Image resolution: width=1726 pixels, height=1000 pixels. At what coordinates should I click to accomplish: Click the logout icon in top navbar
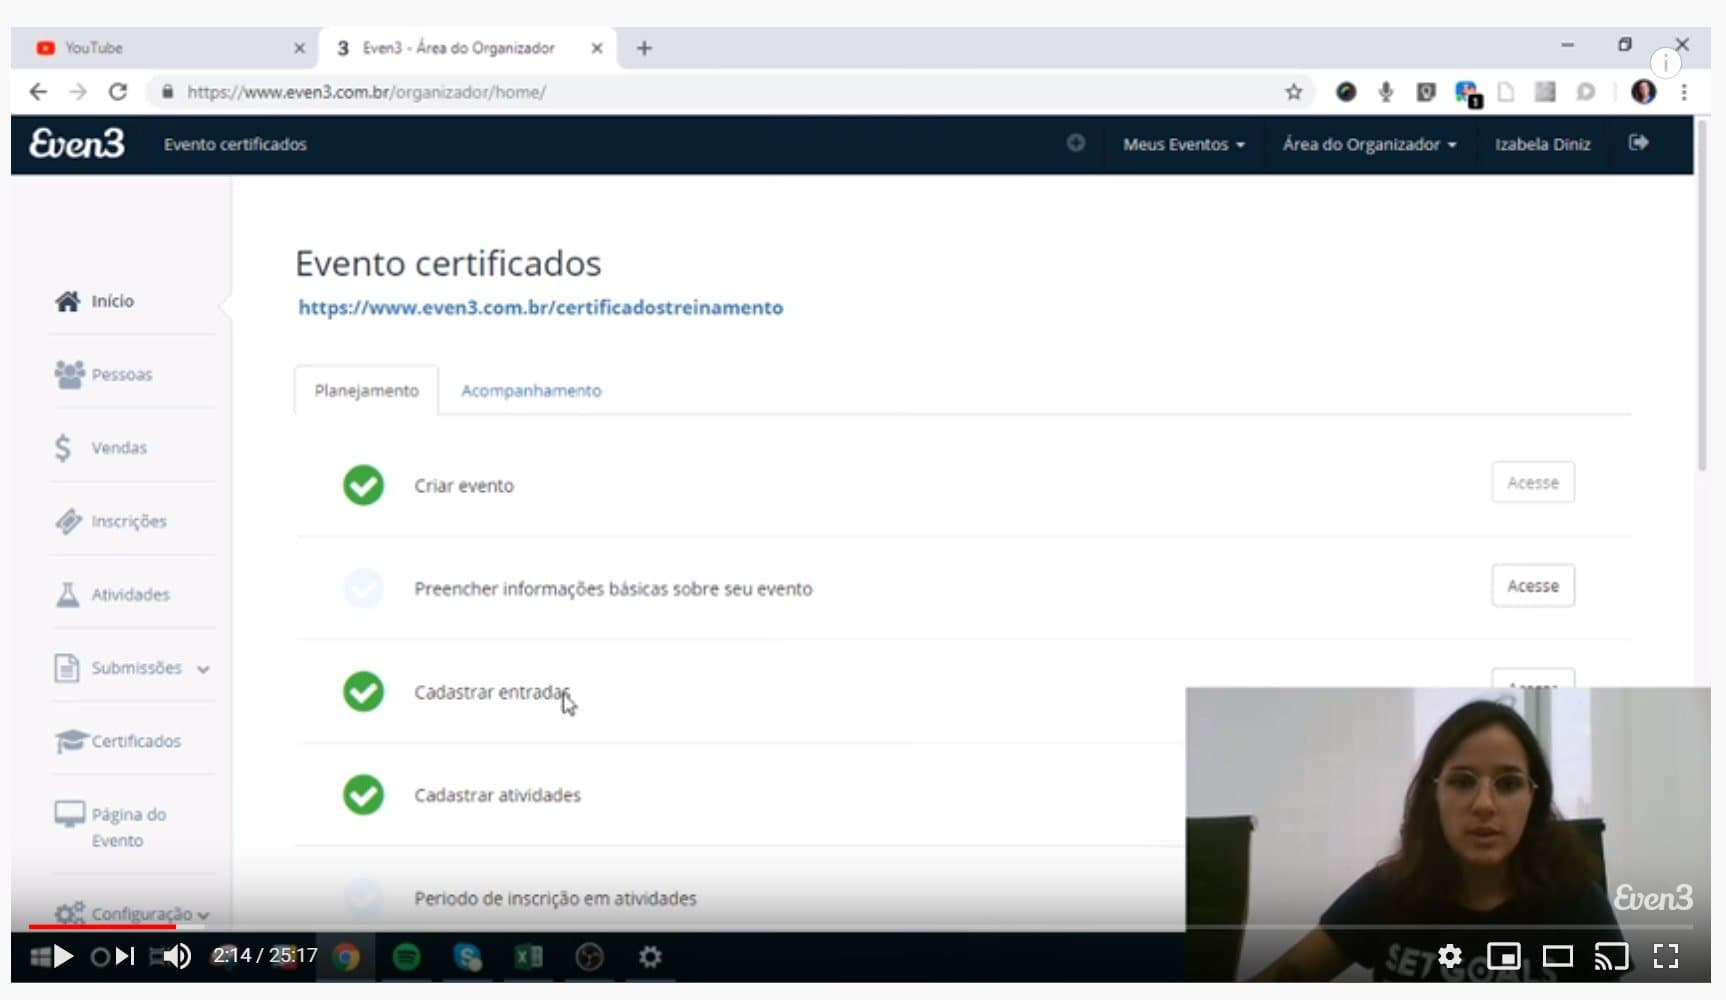coord(1638,143)
